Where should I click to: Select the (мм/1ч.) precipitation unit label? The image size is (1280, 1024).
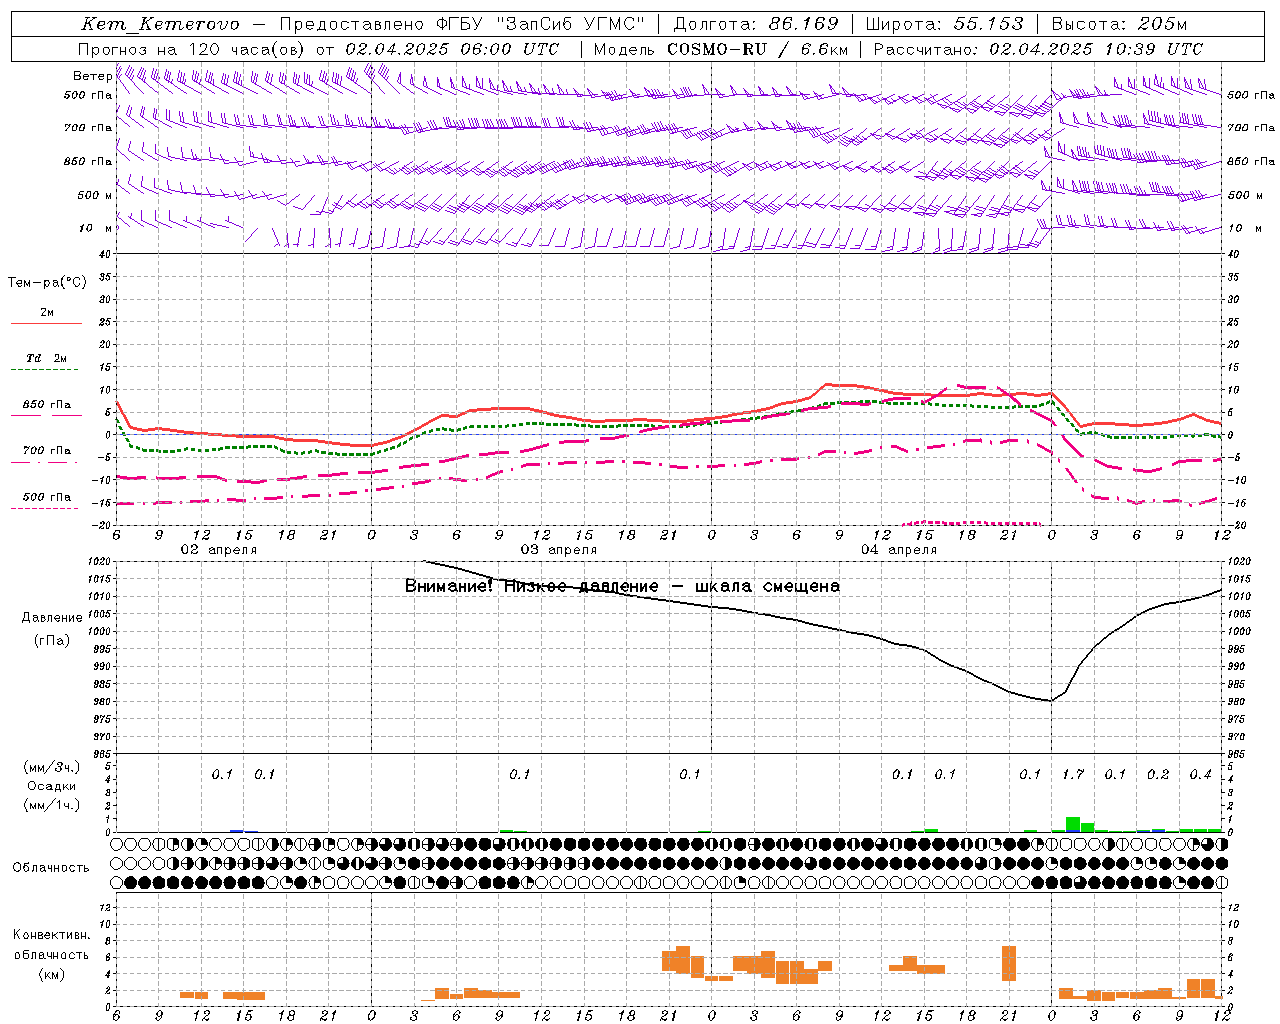(52, 805)
